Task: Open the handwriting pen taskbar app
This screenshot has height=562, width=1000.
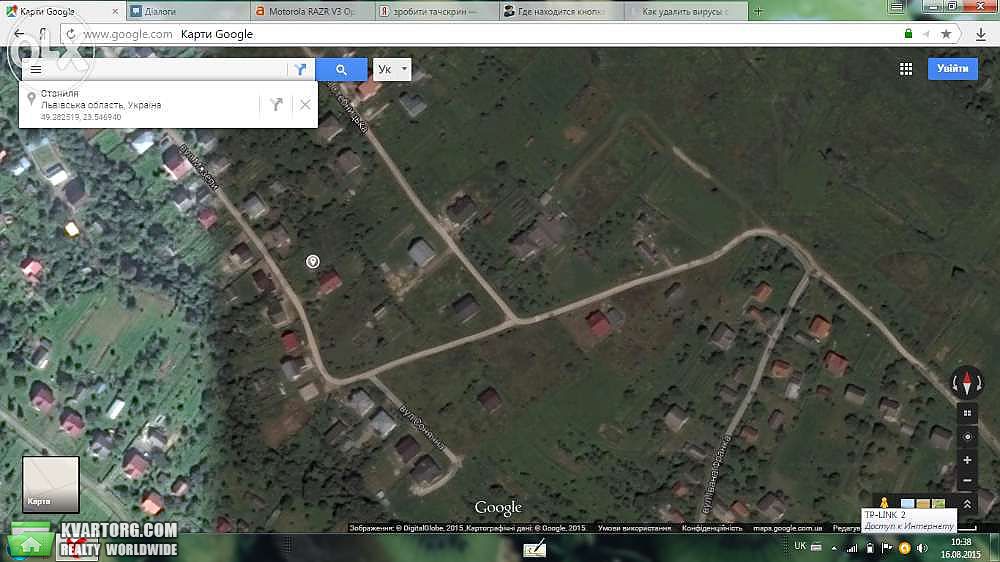Action: point(534,548)
